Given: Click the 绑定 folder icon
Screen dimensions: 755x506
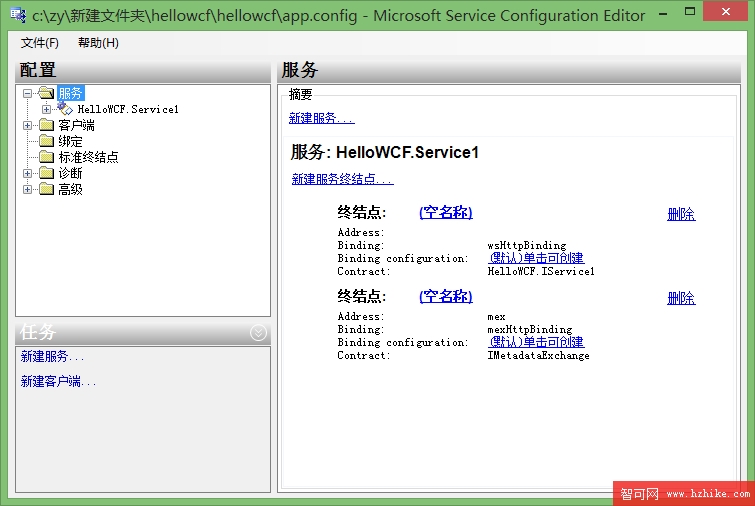Looking at the screenshot, I should point(46,141).
